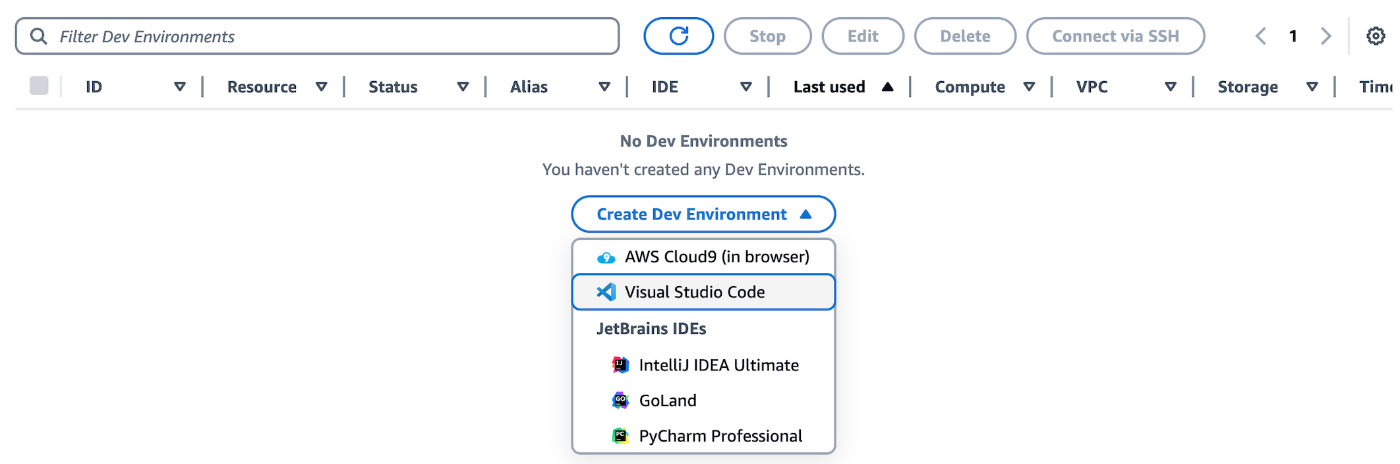The width and height of the screenshot is (1400, 464).
Task: Collapse the Create Dev Environment button
Action: [703, 214]
